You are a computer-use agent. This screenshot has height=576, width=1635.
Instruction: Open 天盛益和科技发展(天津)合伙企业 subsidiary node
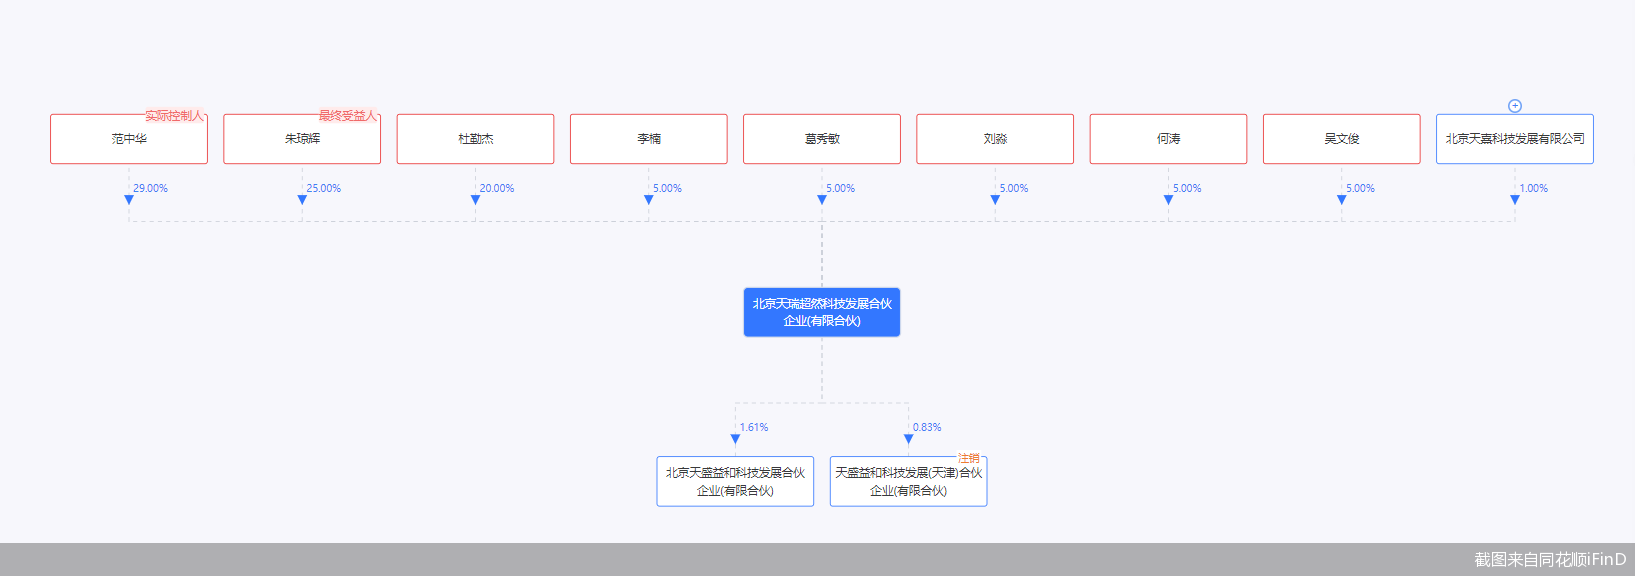coord(908,482)
